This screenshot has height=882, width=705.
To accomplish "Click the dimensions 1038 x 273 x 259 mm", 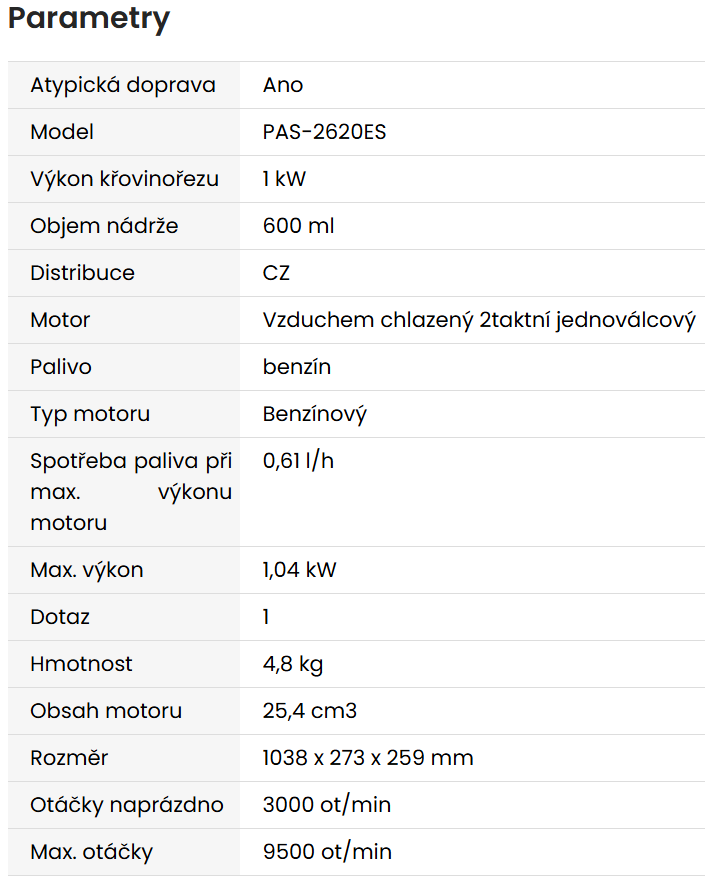I will [x=367, y=758].
